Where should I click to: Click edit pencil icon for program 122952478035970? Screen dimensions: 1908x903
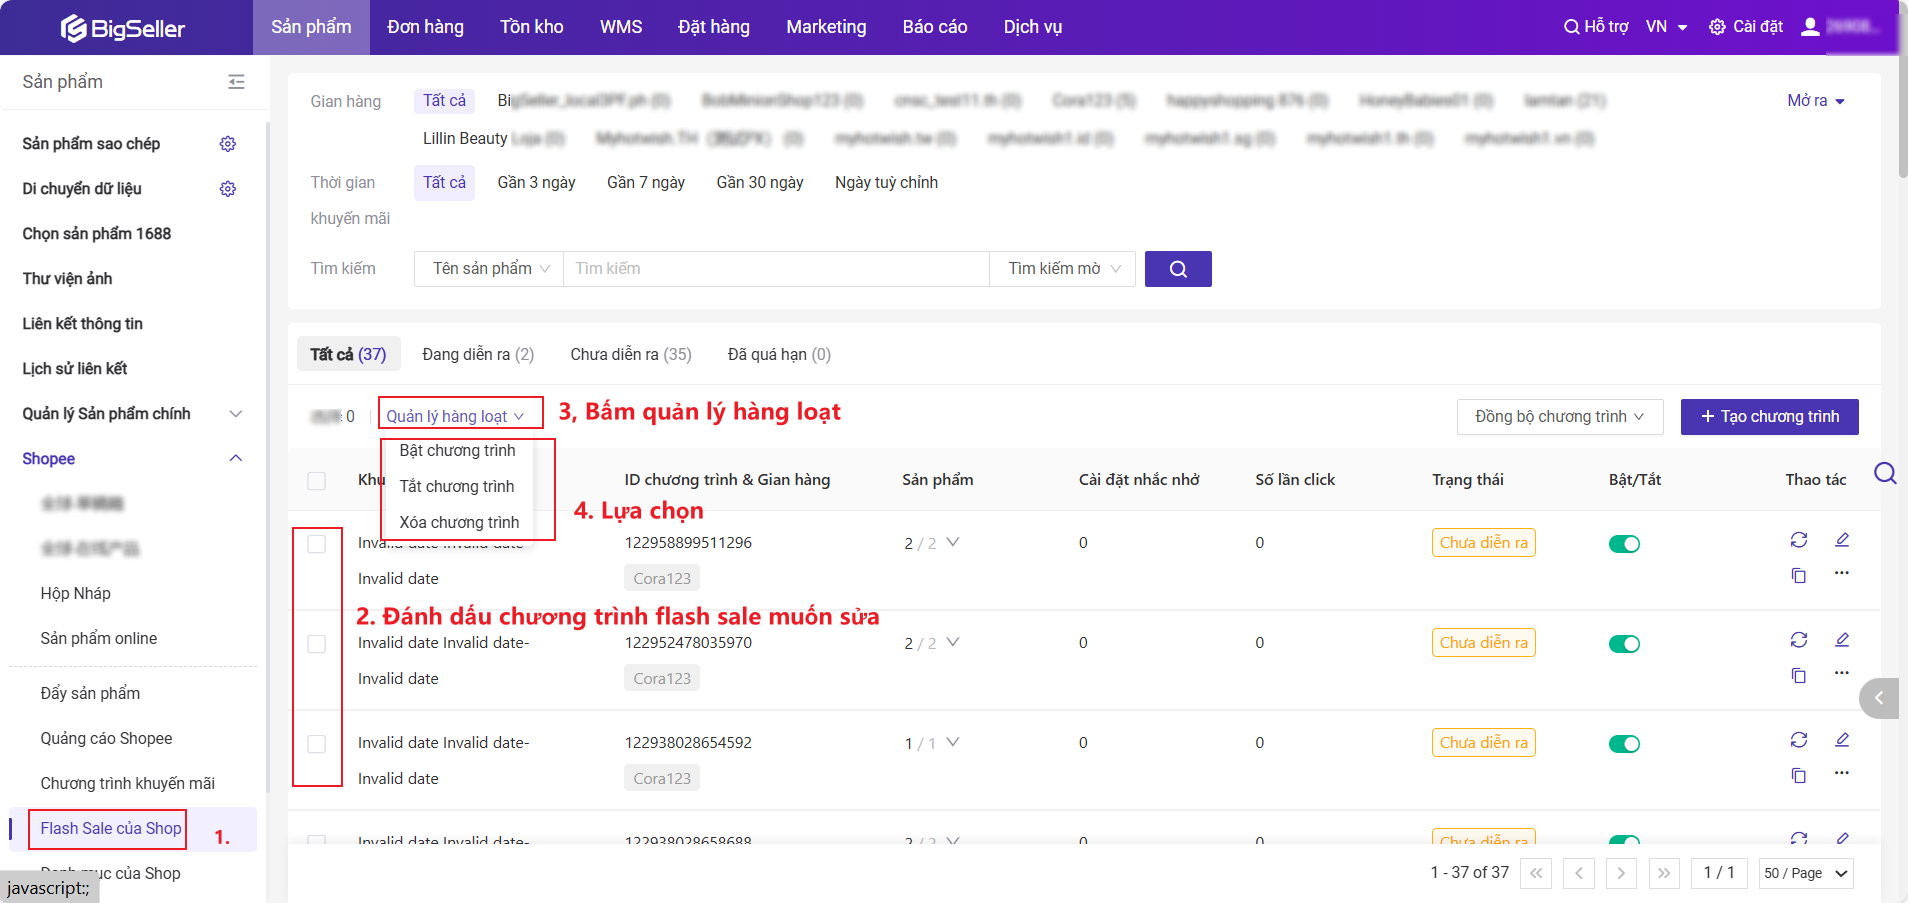1841,640
